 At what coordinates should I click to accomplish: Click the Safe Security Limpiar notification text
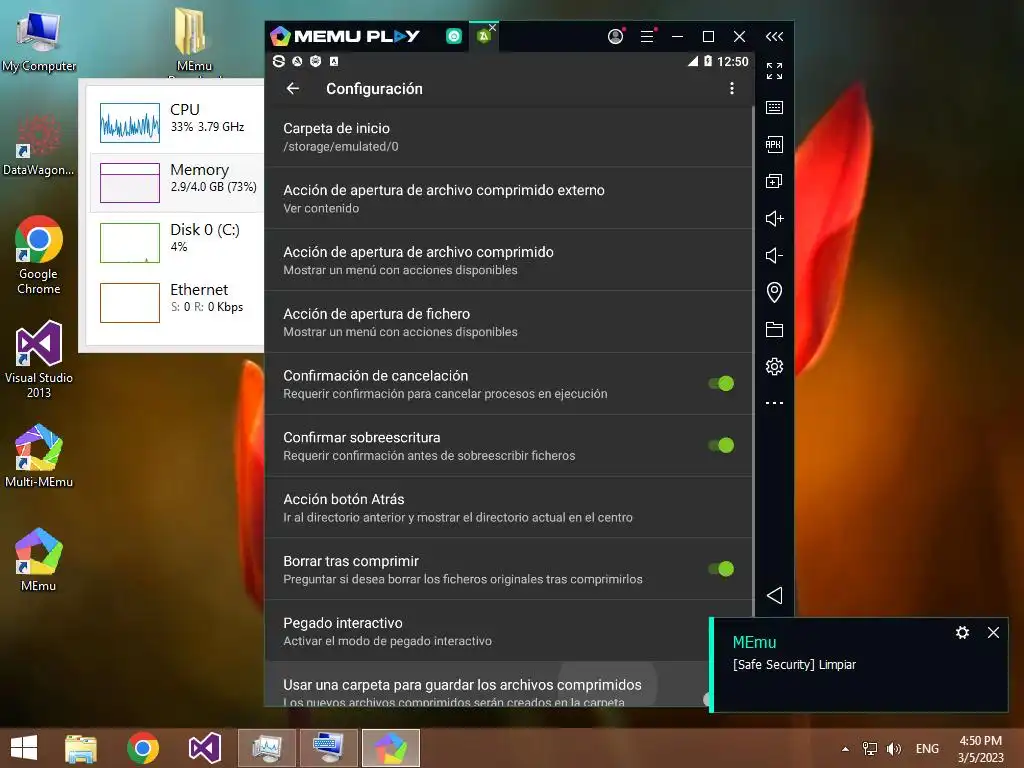click(794, 664)
